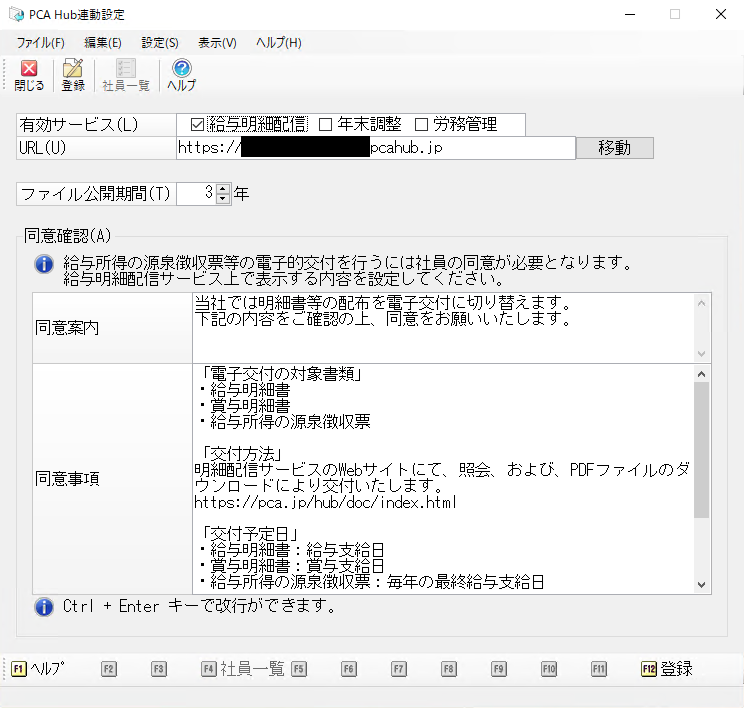Close the PCA Hub連動設定 window
744x708 pixels.
coord(721,15)
